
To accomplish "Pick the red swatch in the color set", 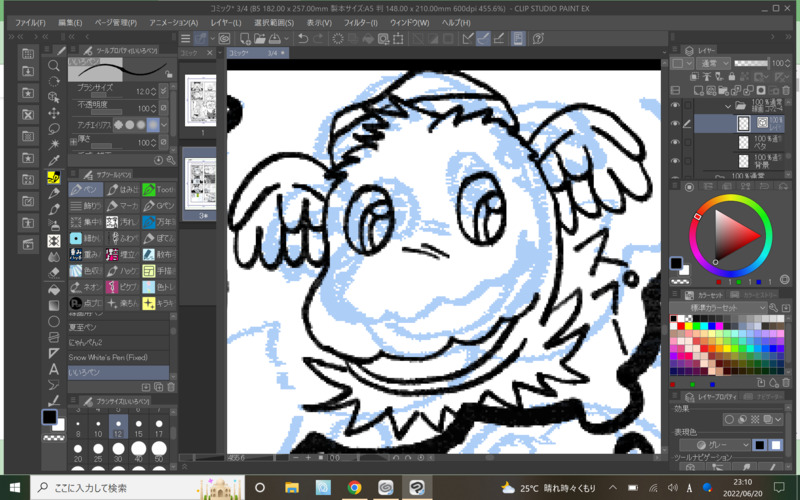I will click(x=681, y=327).
